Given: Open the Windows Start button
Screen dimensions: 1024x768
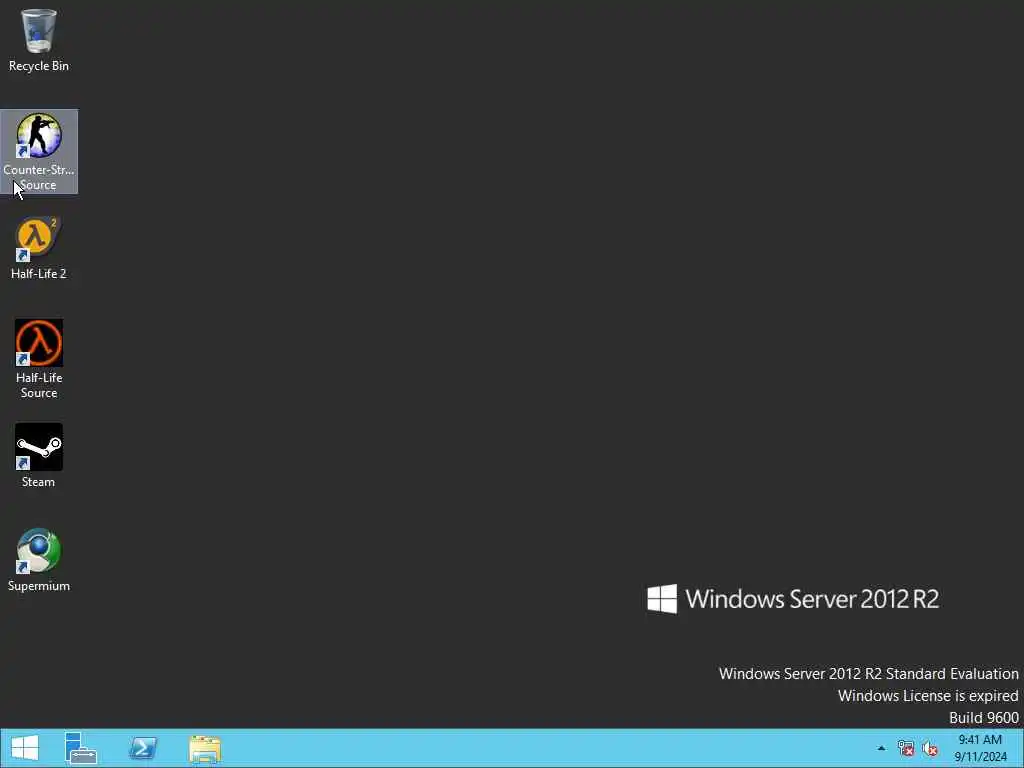Looking at the screenshot, I should (x=25, y=748).
